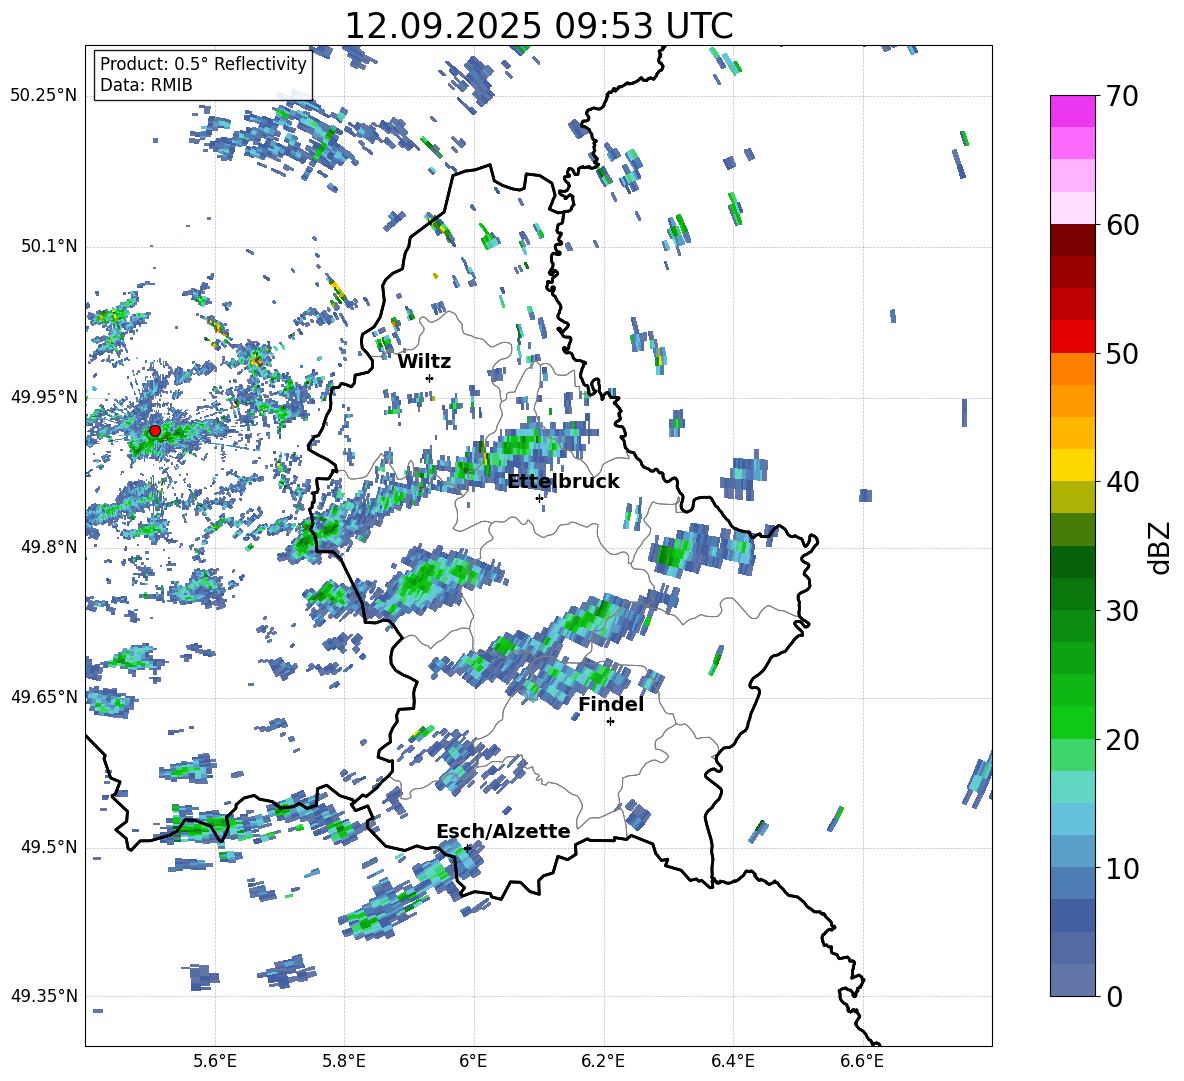Click the 20 tick on the colorbar
The width and height of the screenshot is (1184, 1081).
click(1121, 740)
